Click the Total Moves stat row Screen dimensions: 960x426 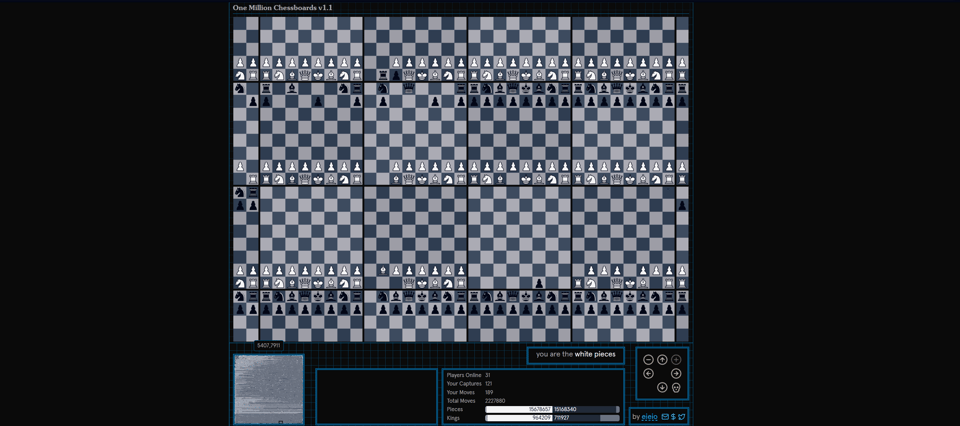tap(475, 401)
